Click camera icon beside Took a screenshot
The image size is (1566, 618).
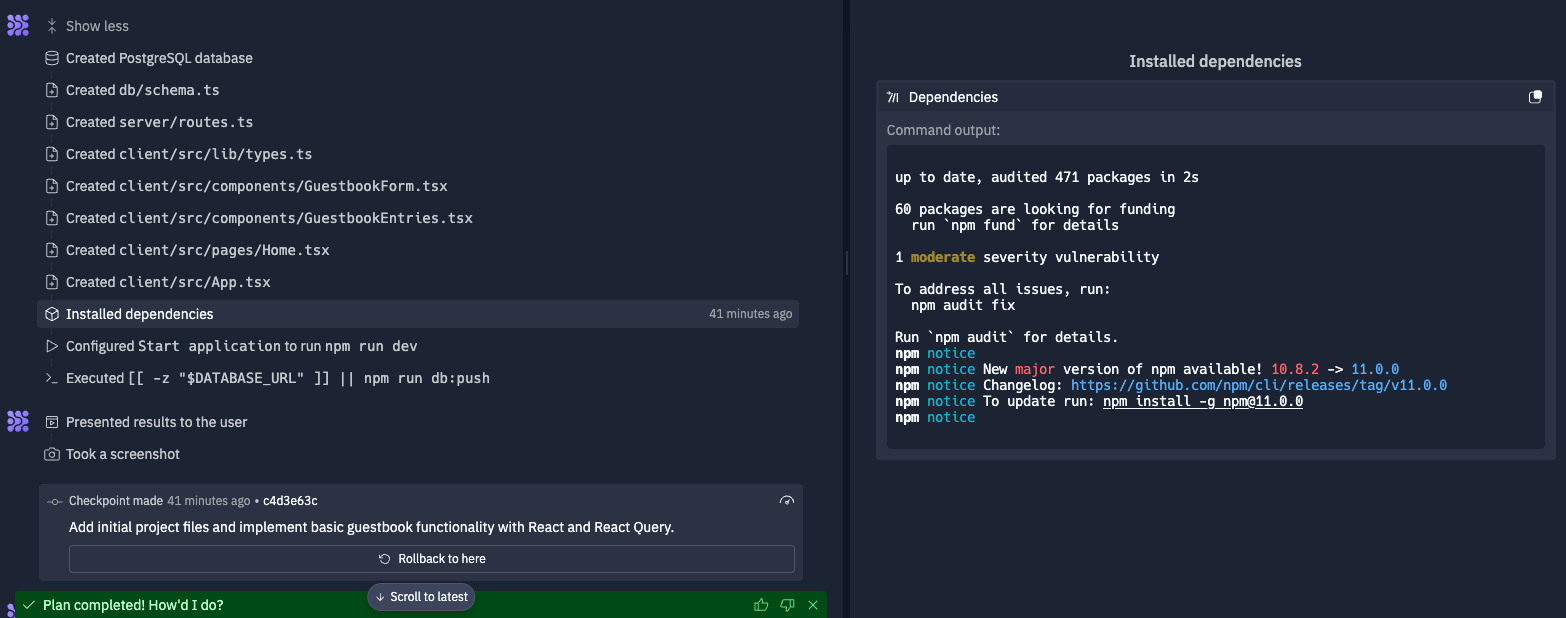pyautogui.click(x=52, y=454)
